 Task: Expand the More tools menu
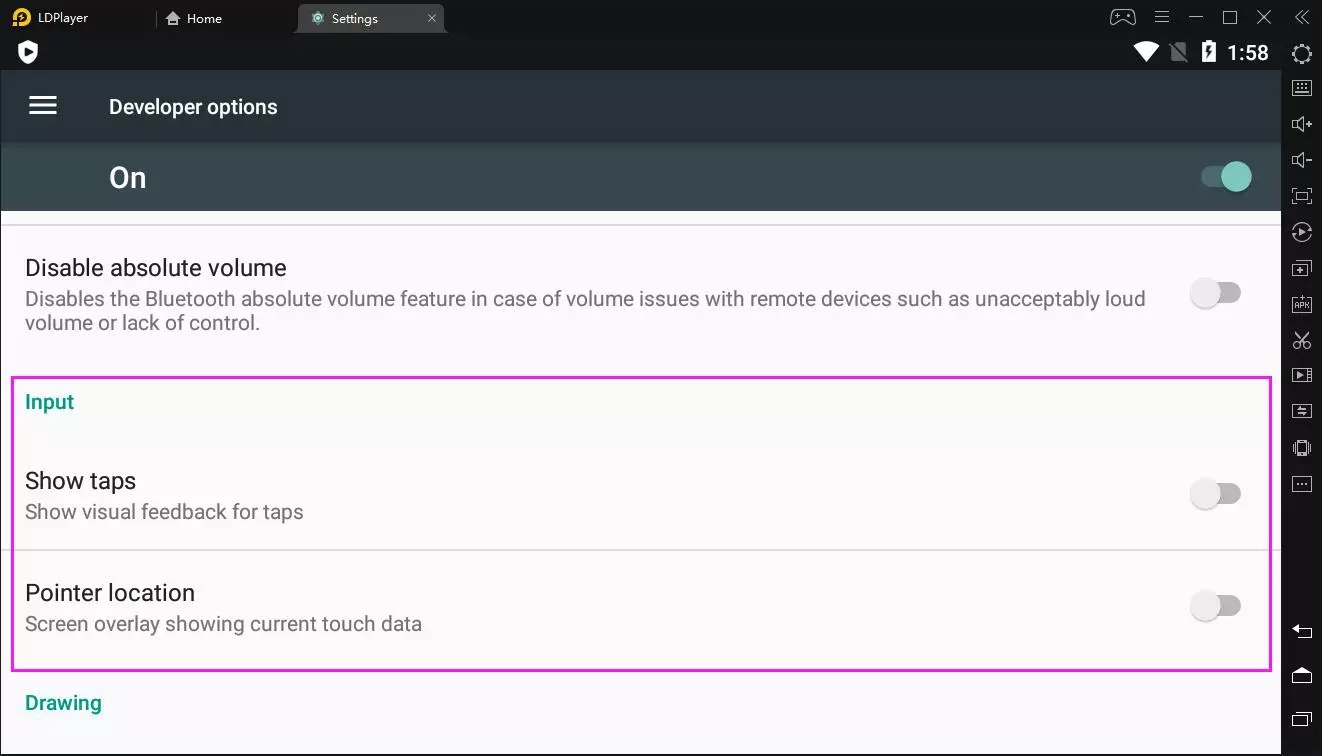[1301, 483]
